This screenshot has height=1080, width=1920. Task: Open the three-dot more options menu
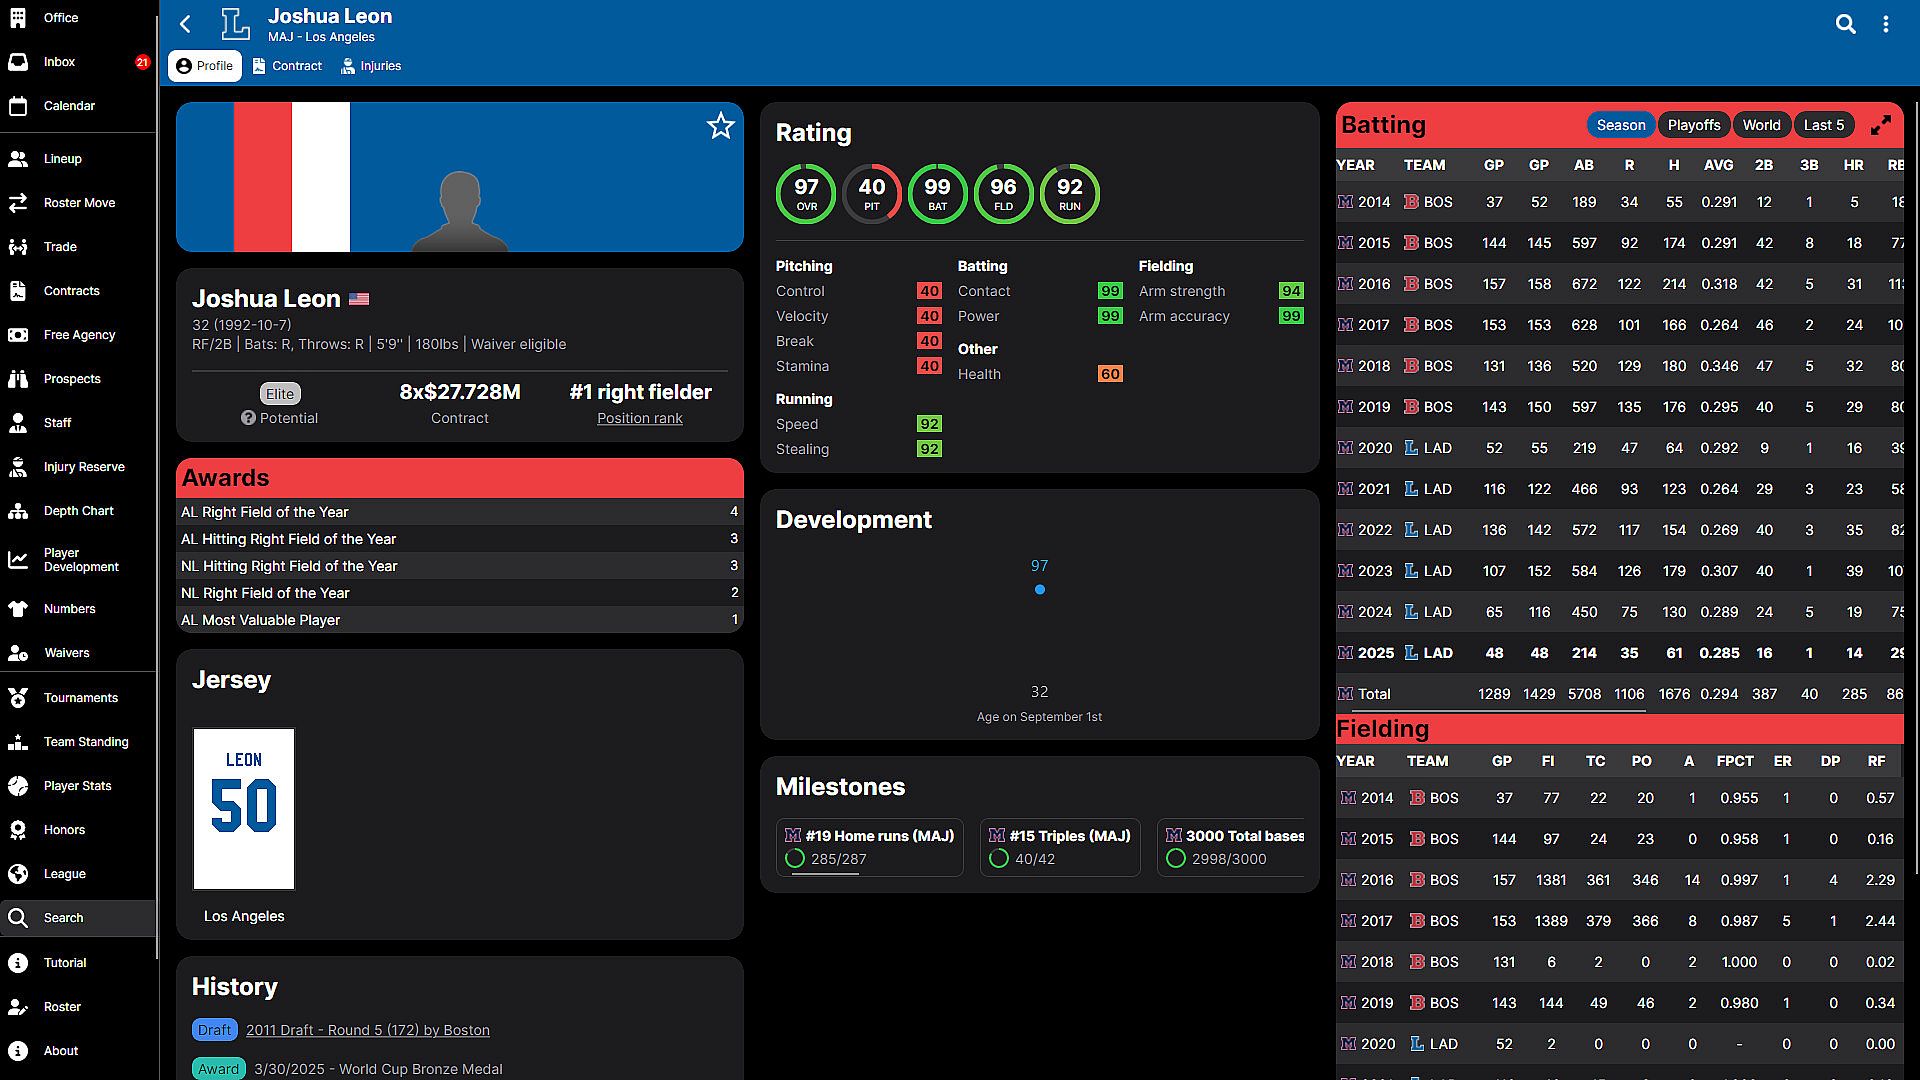pyautogui.click(x=1885, y=24)
